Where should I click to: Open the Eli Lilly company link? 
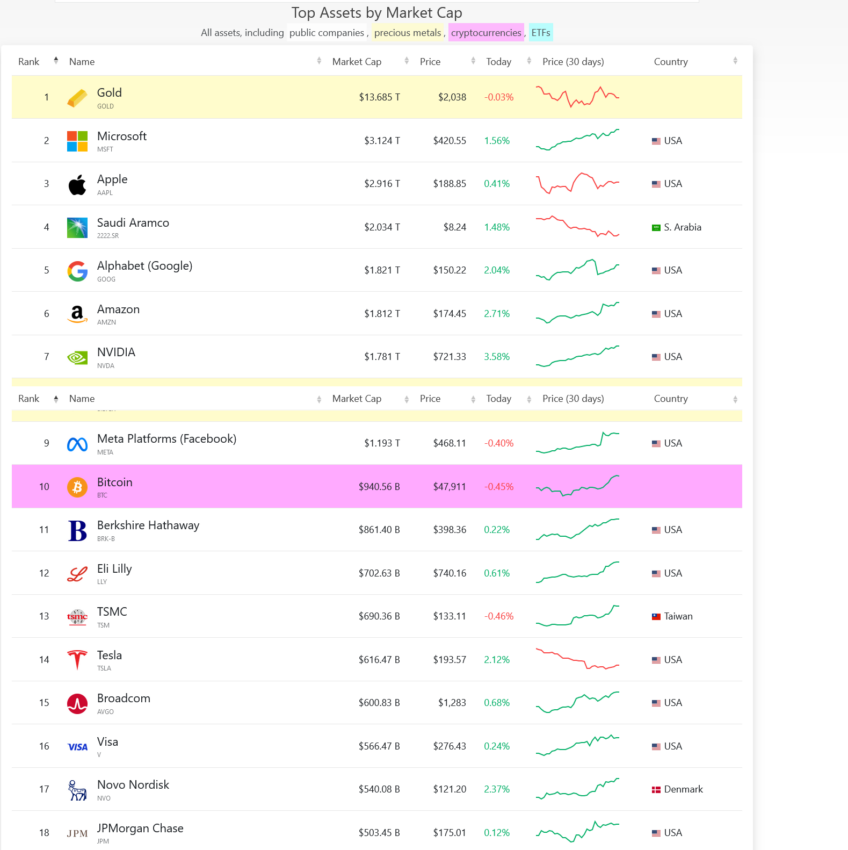coord(114,569)
